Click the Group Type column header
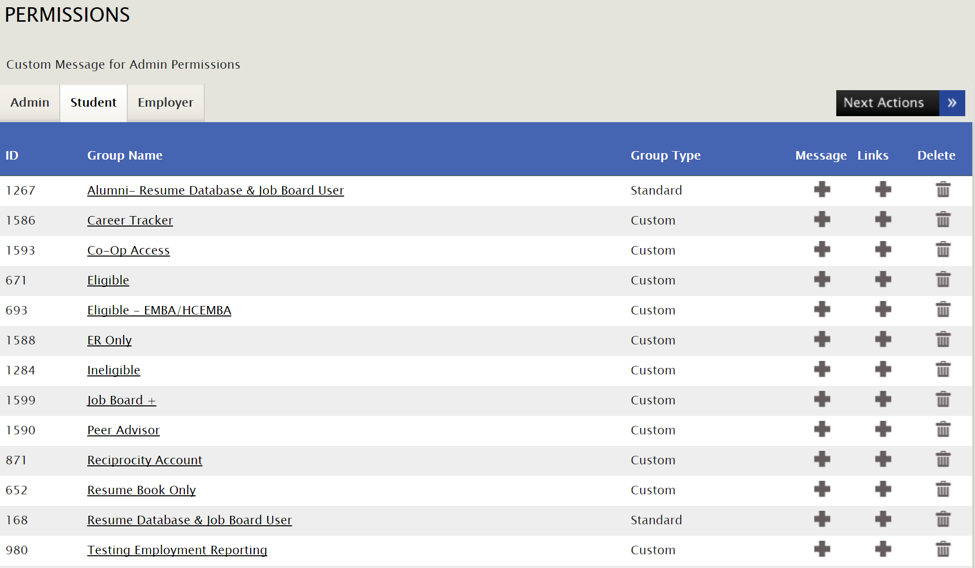Image resolution: width=975 pixels, height=568 pixels. (665, 156)
